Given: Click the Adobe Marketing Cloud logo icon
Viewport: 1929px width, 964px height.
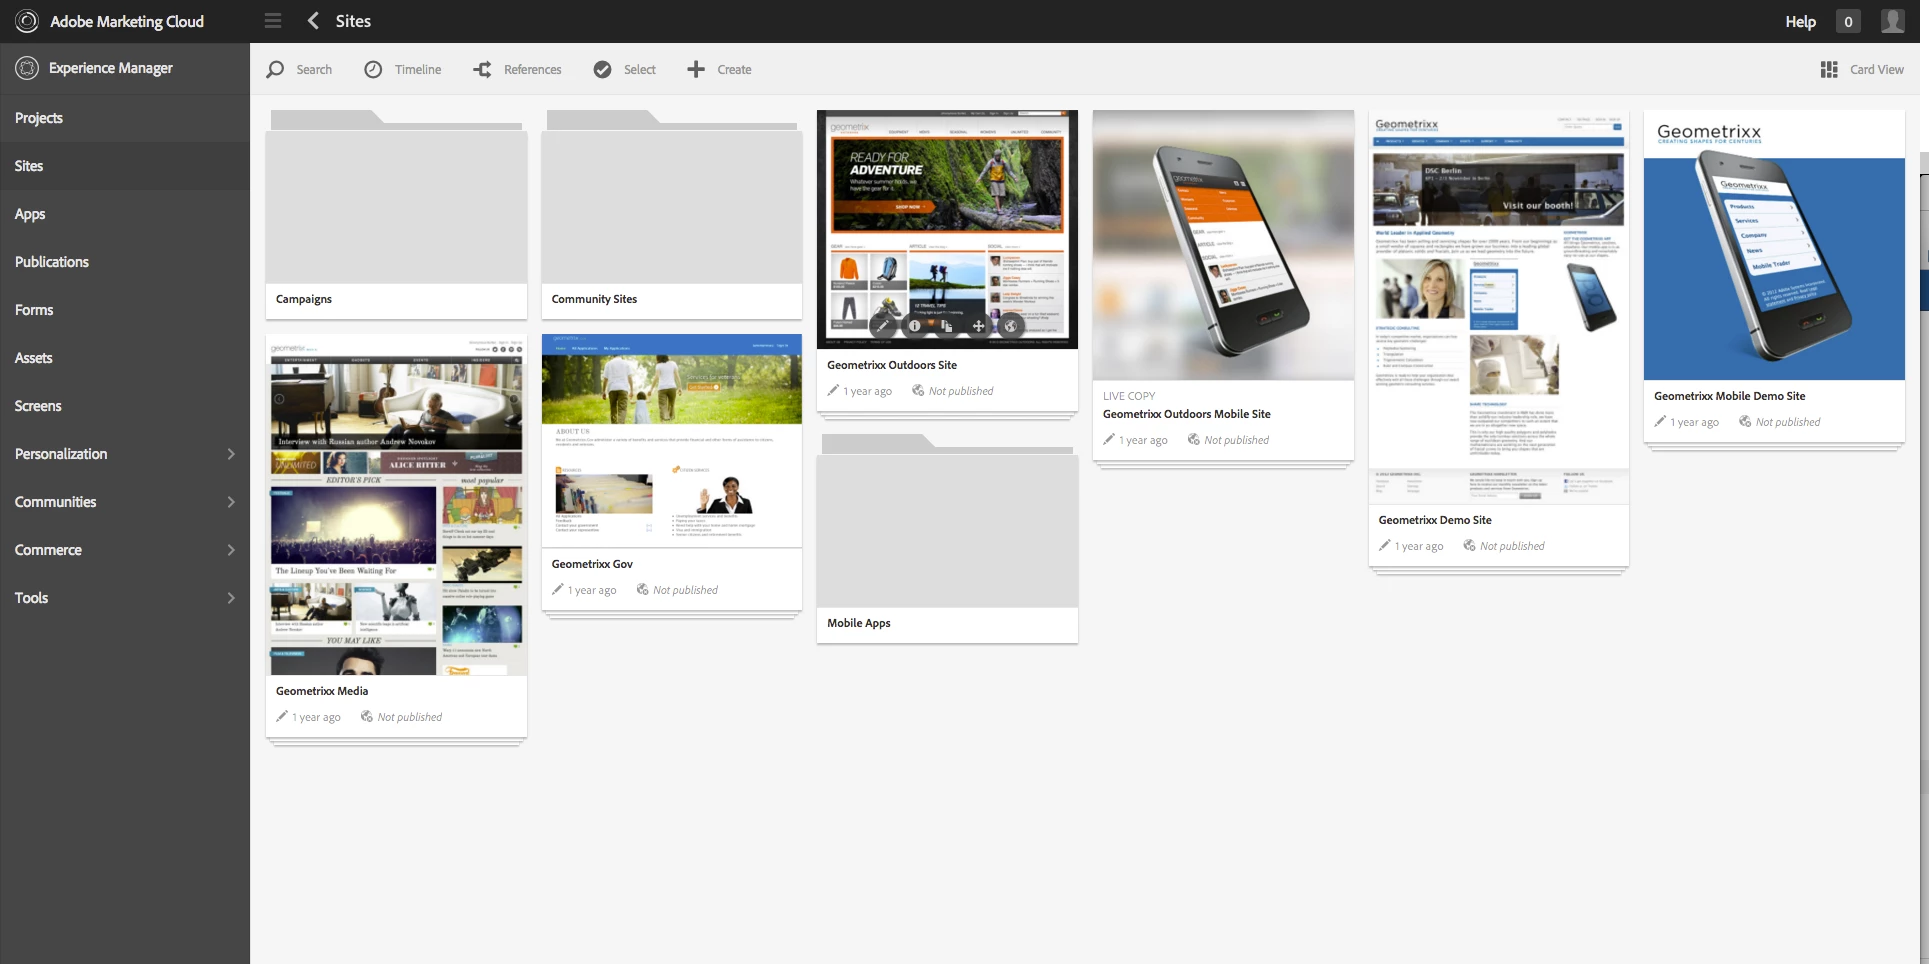Looking at the screenshot, I should [x=27, y=21].
